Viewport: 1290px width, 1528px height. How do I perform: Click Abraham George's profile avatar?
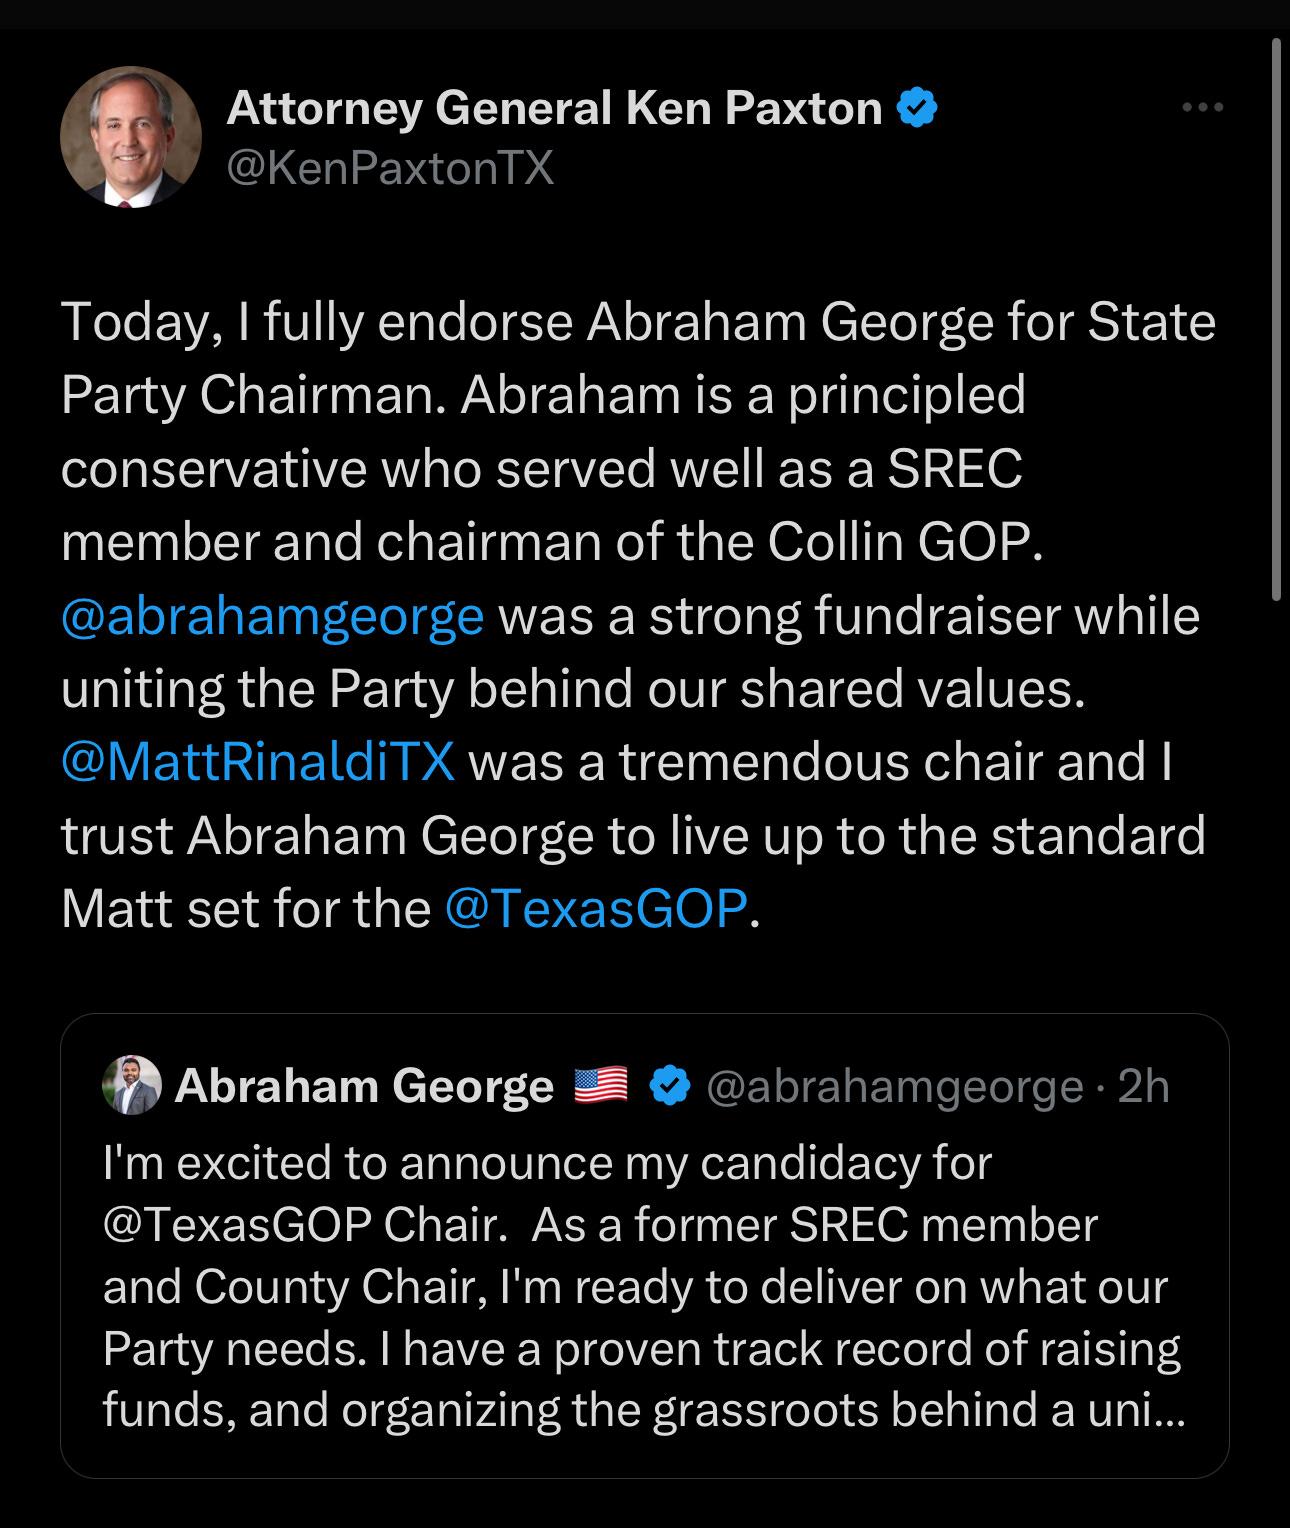pyautogui.click(x=130, y=1084)
